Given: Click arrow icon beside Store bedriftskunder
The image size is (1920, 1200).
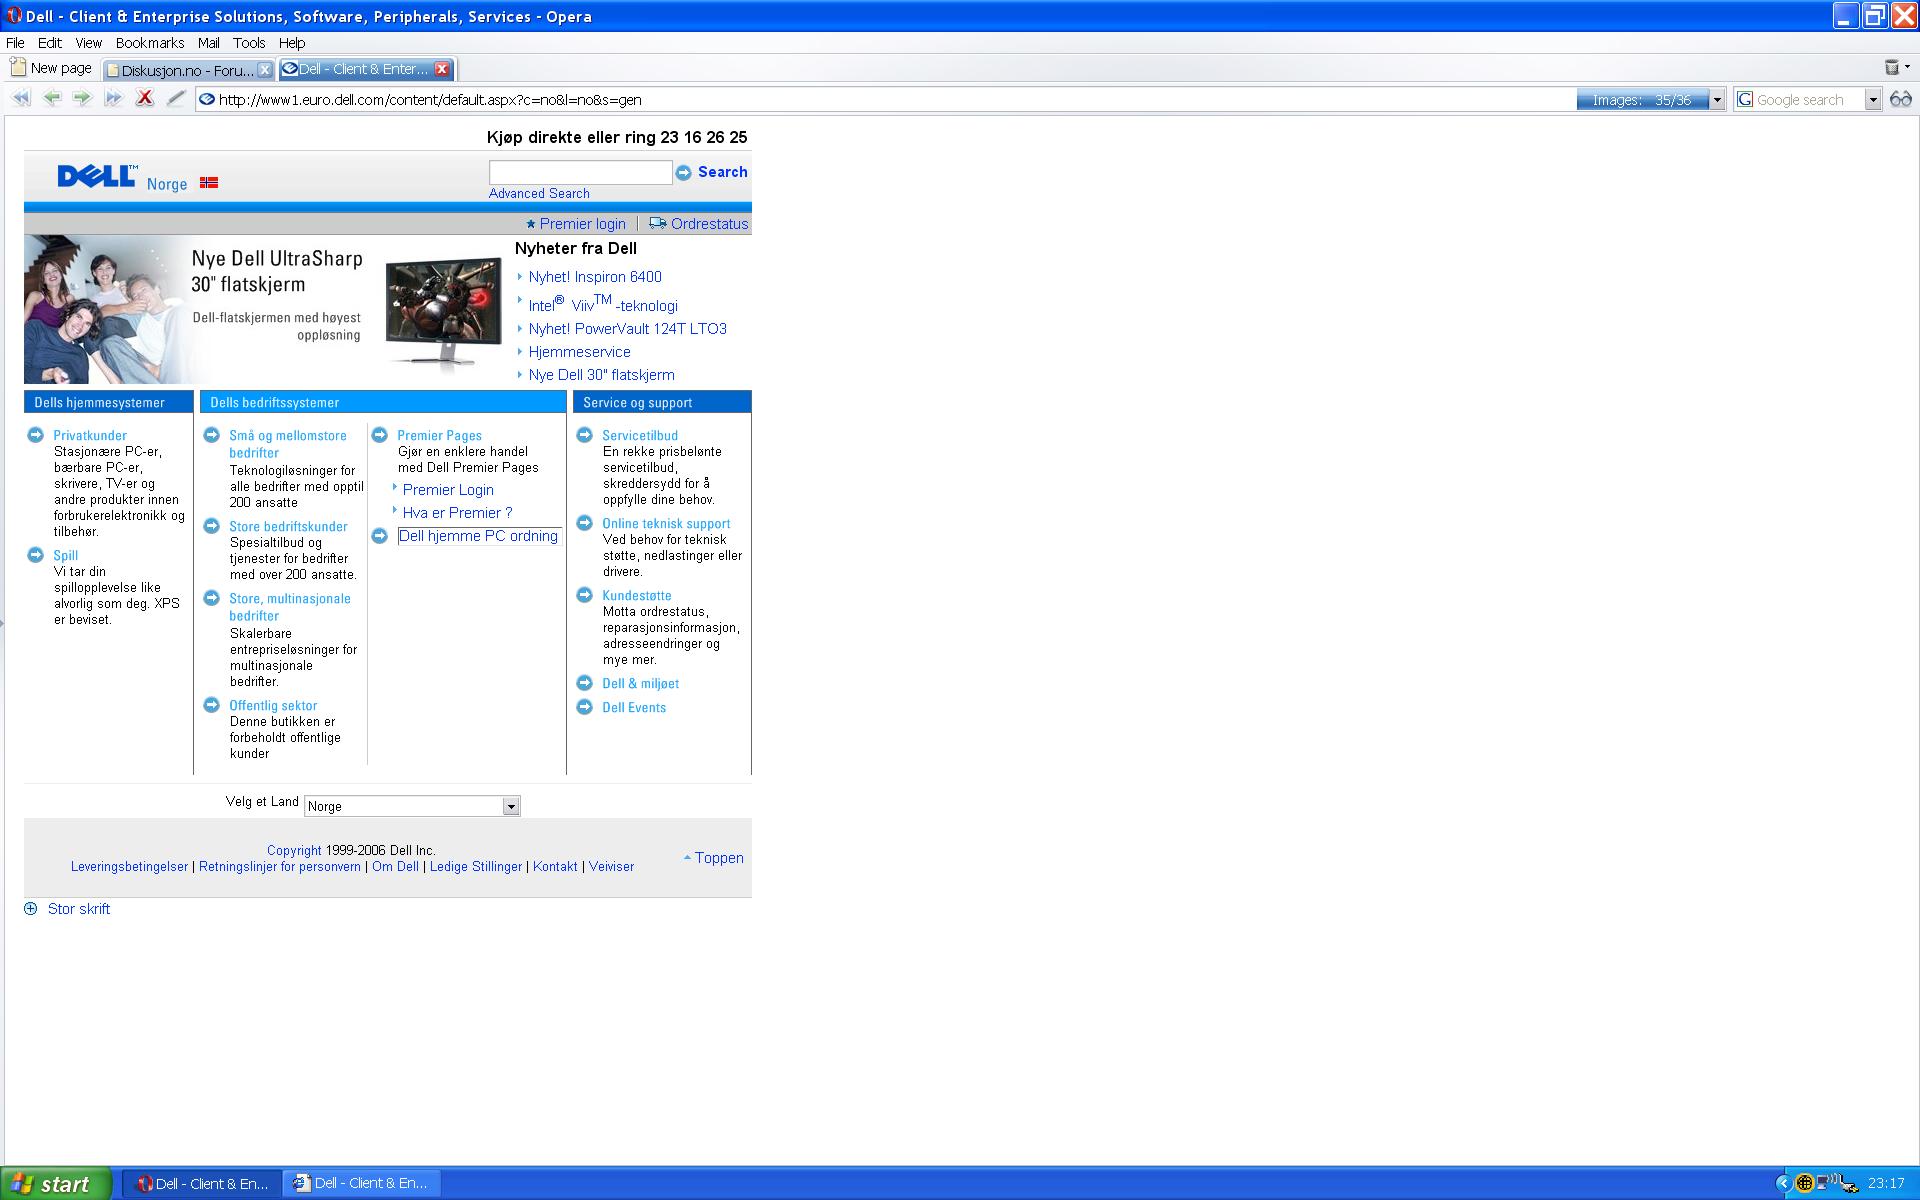Looking at the screenshot, I should 212,526.
